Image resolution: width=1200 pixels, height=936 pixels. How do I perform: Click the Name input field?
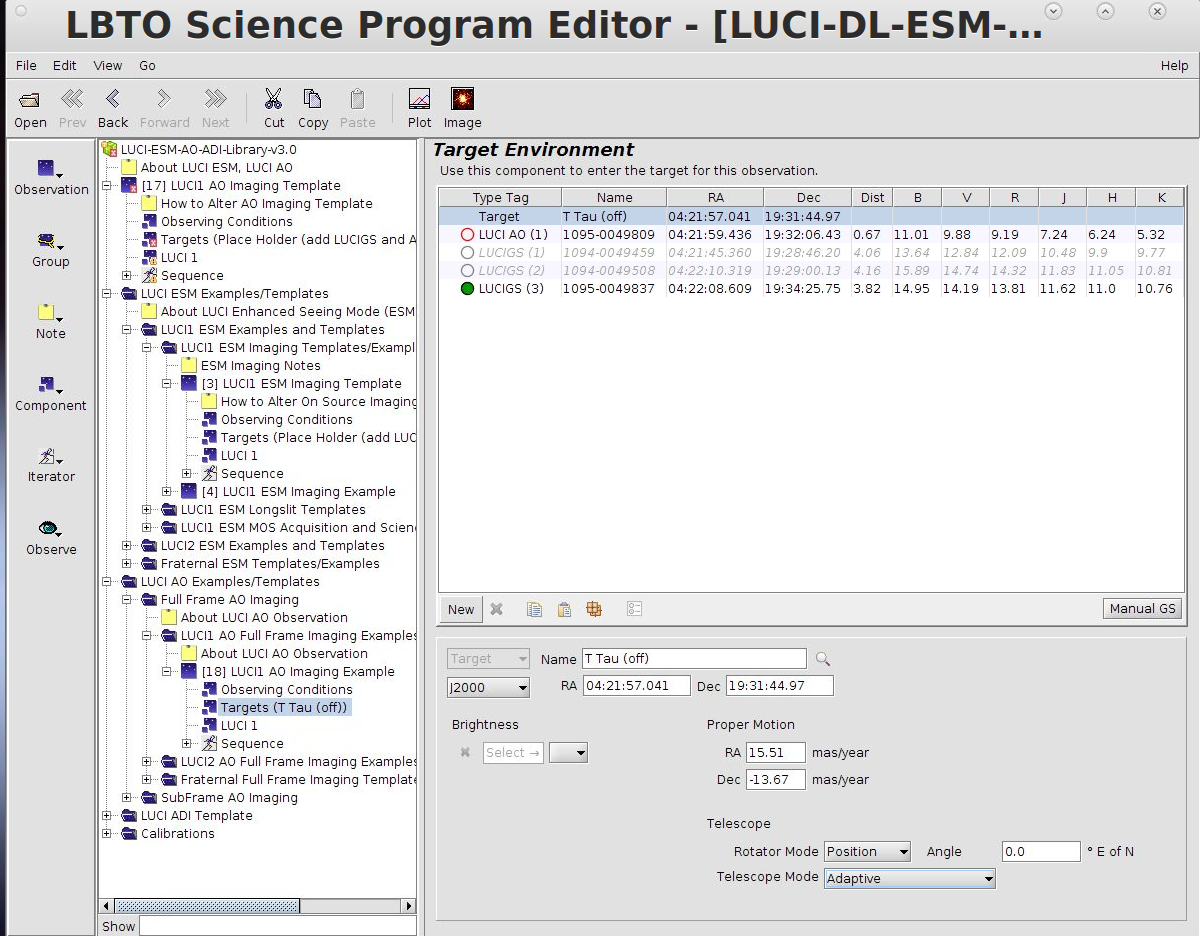point(694,659)
